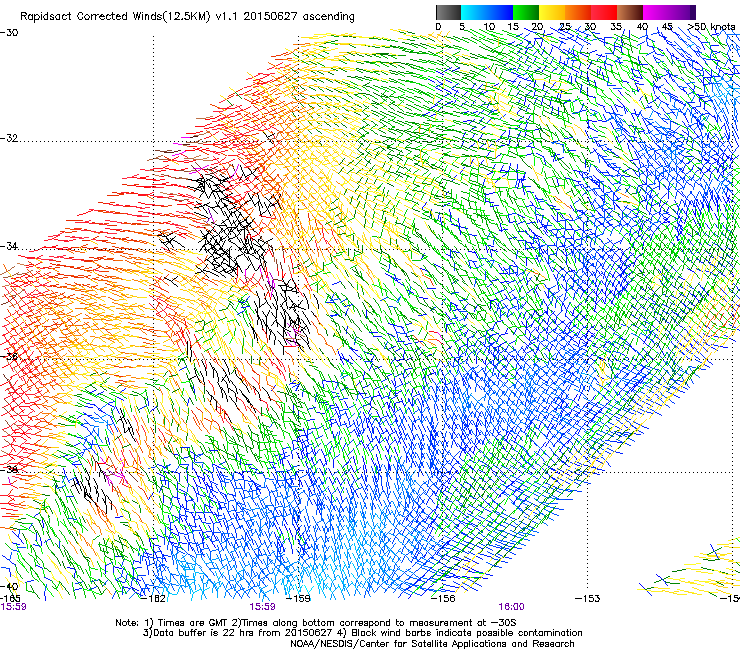Click the -40 latitude axis label
Screen dimensions: 740x650
tap(9, 587)
